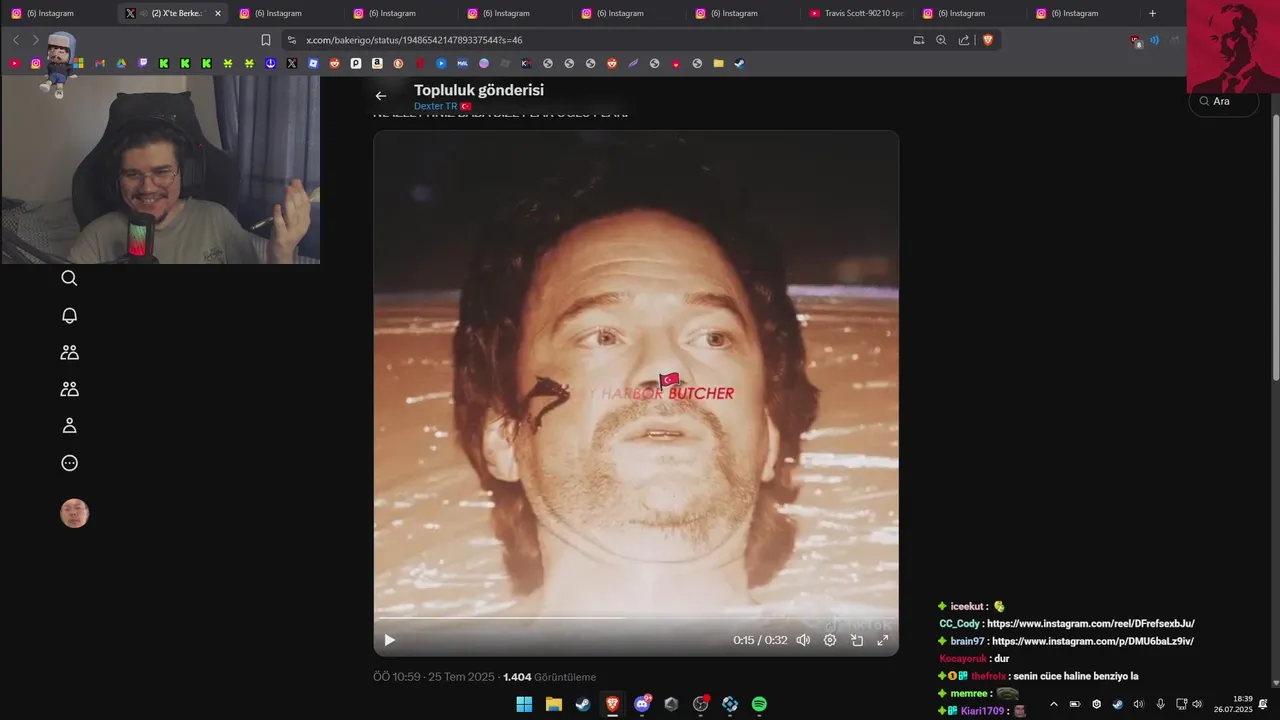Click the account avatar in X sidebar
Viewport: 1280px width, 720px height.
74,514
